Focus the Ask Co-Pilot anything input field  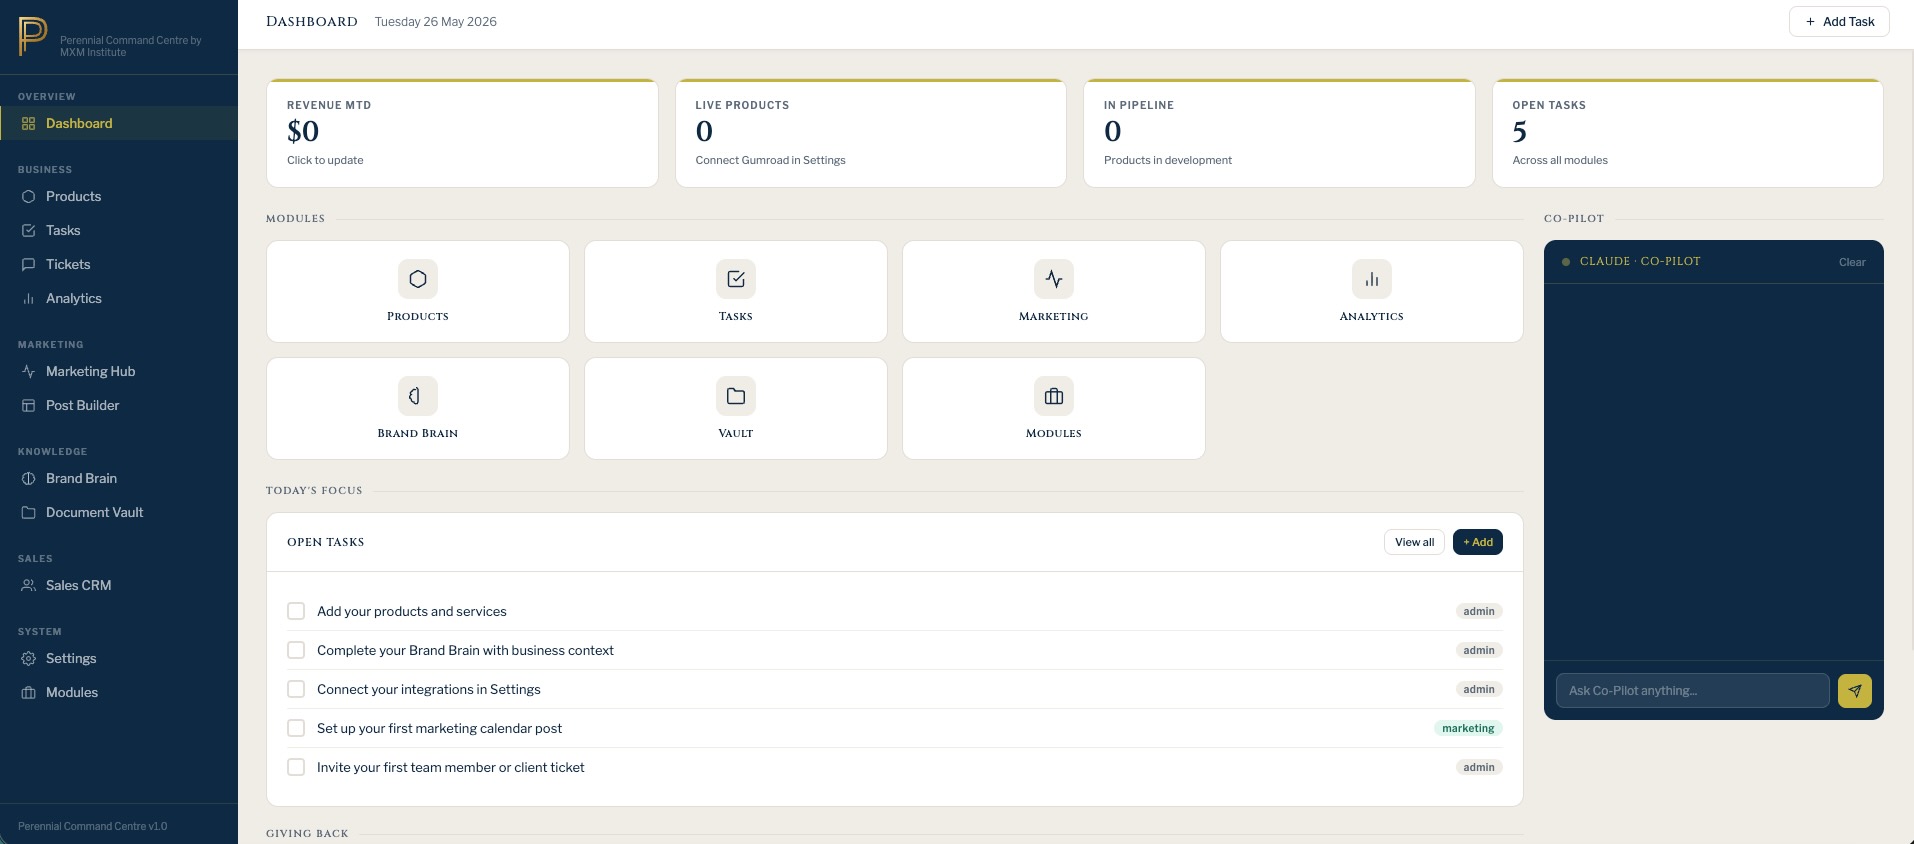point(1693,690)
